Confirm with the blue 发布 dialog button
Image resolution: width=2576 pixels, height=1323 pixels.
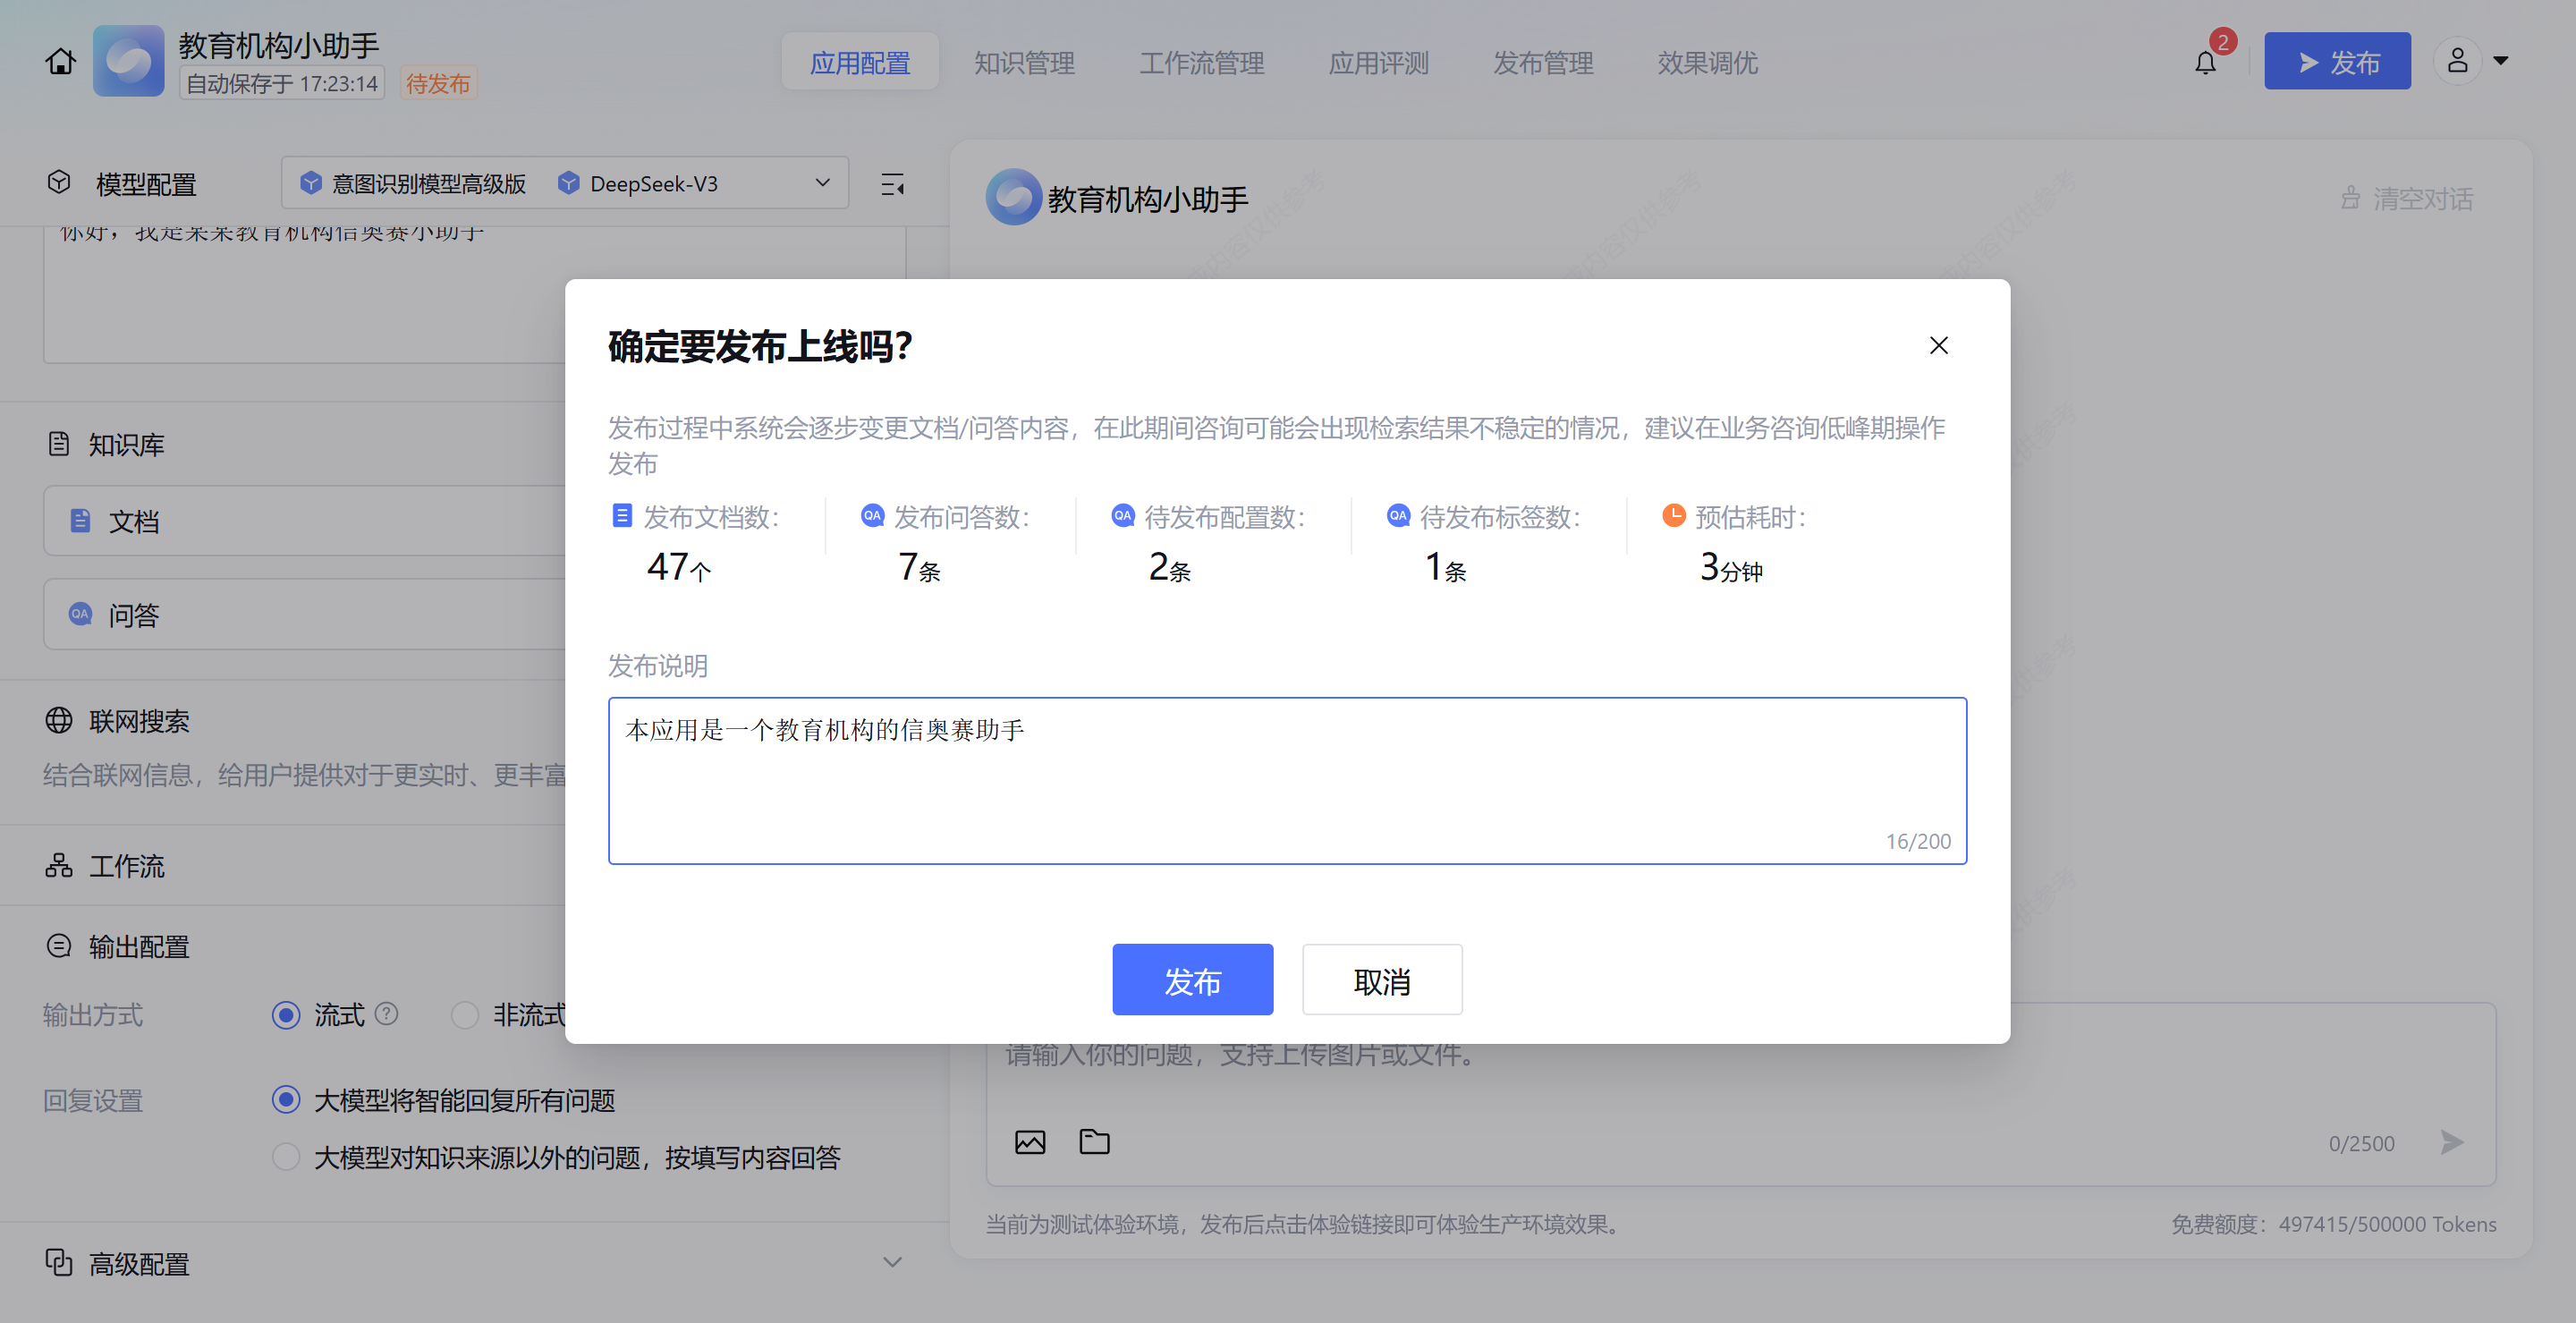point(1192,980)
